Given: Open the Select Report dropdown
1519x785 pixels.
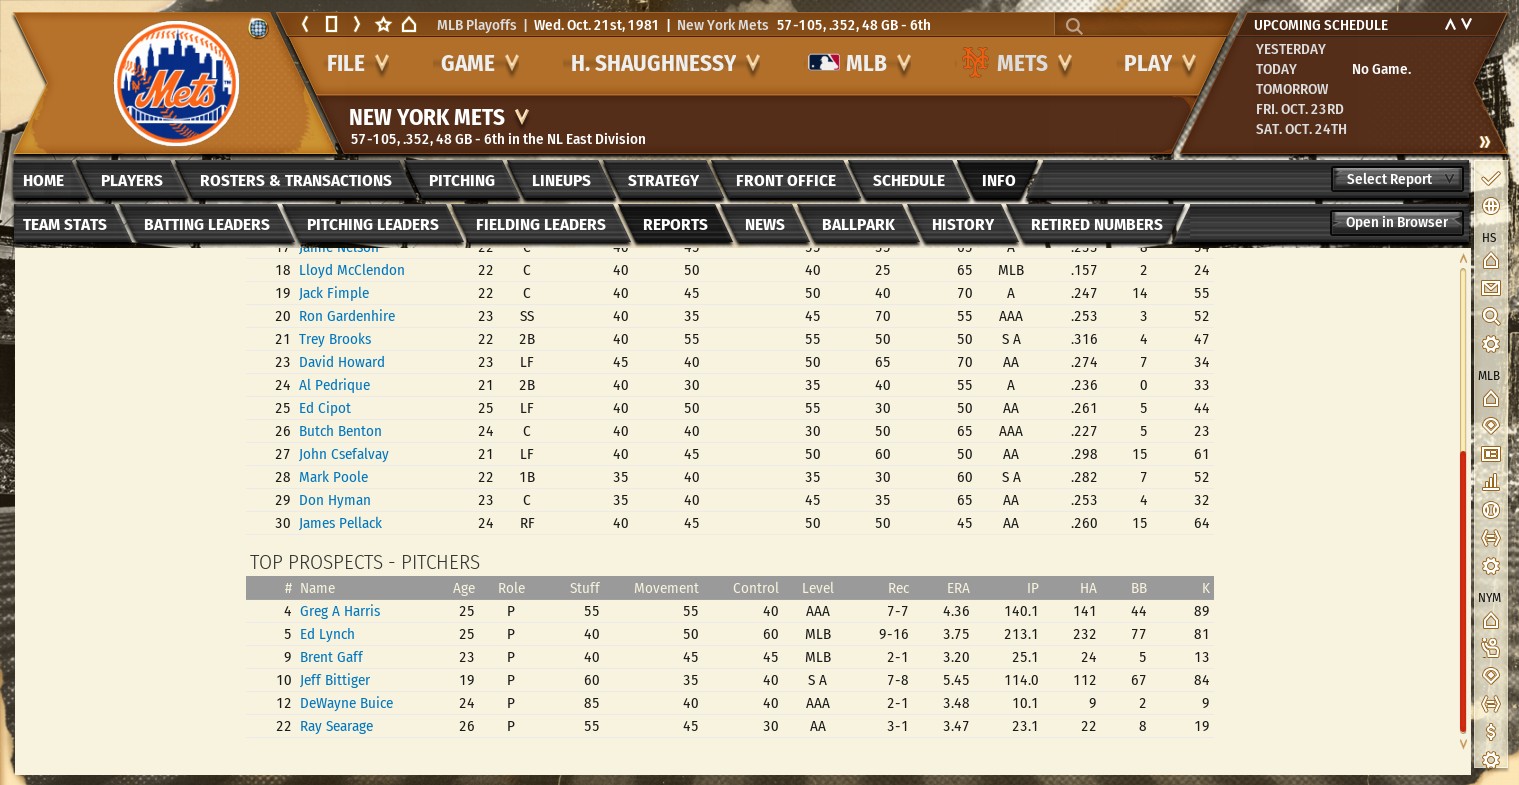Looking at the screenshot, I should pyautogui.click(x=1397, y=179).
